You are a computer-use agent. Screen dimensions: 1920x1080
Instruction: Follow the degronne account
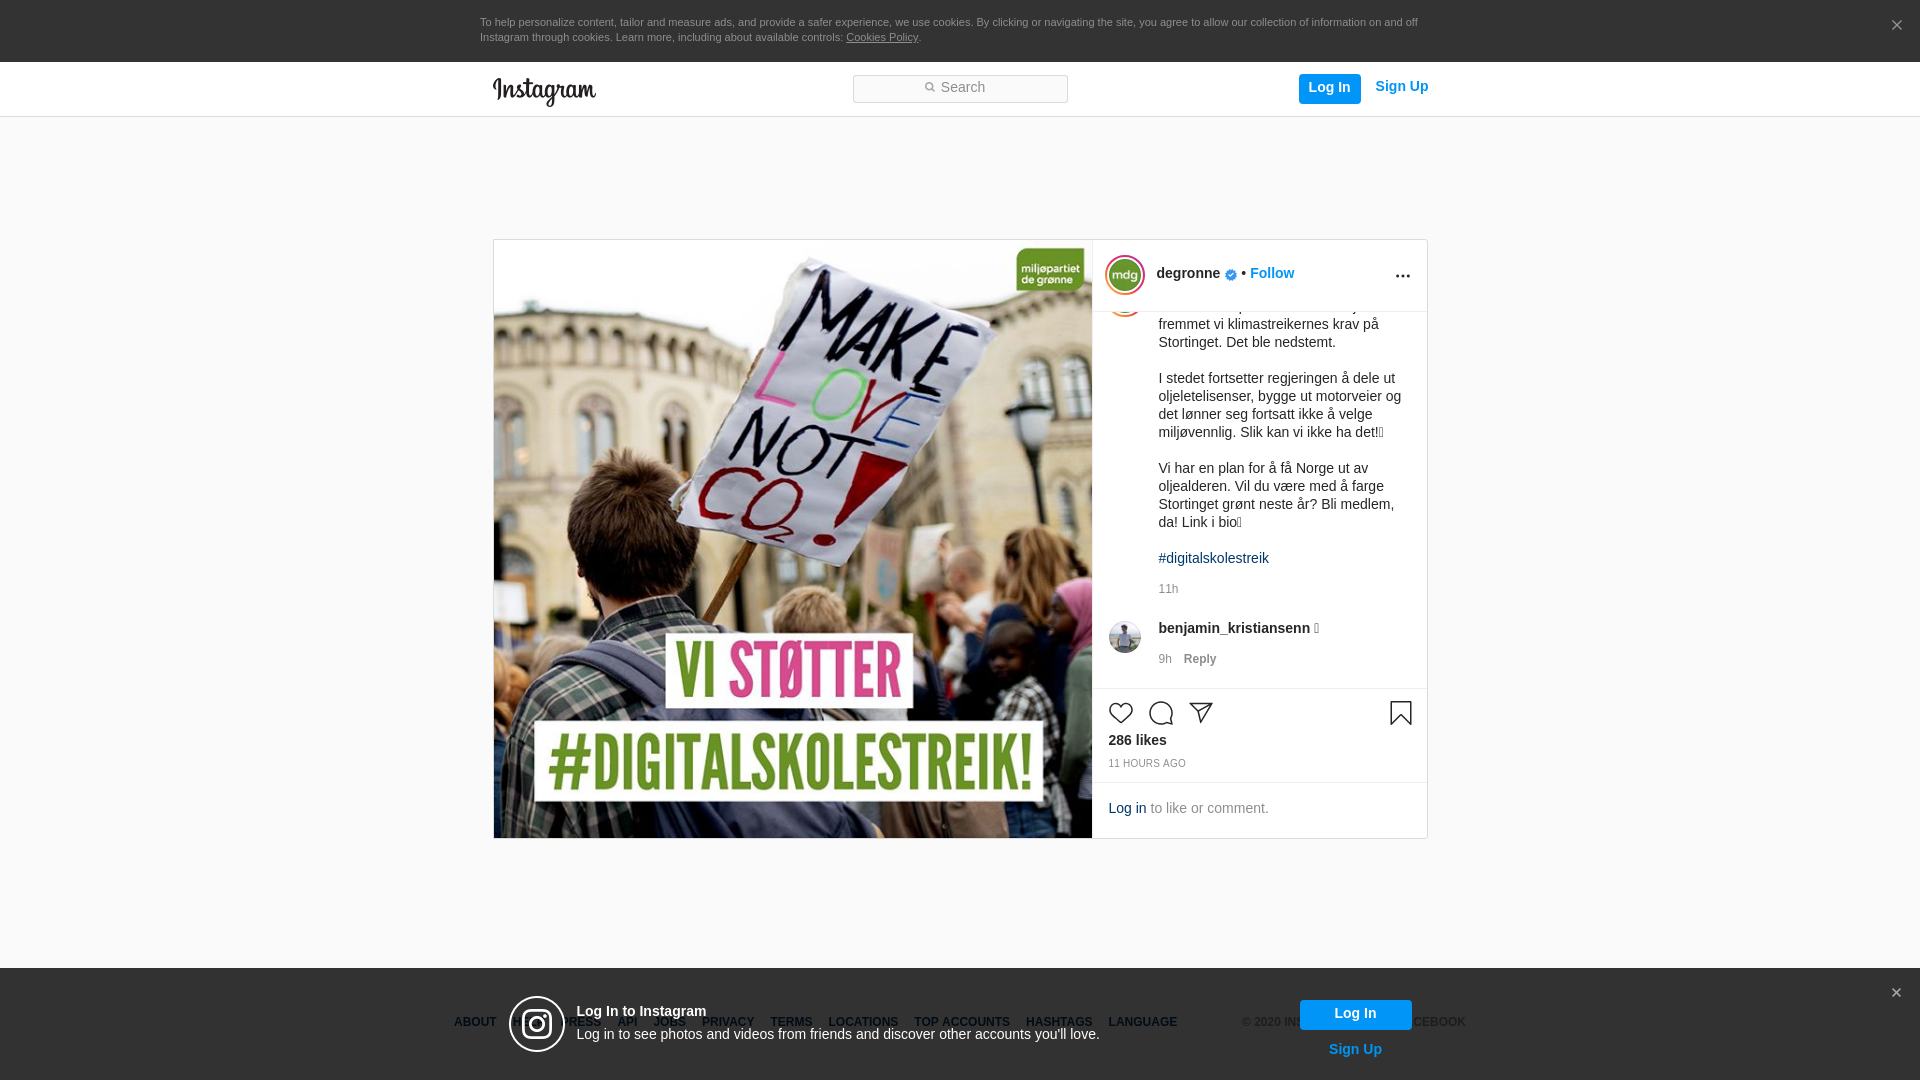coord(1271,273)
